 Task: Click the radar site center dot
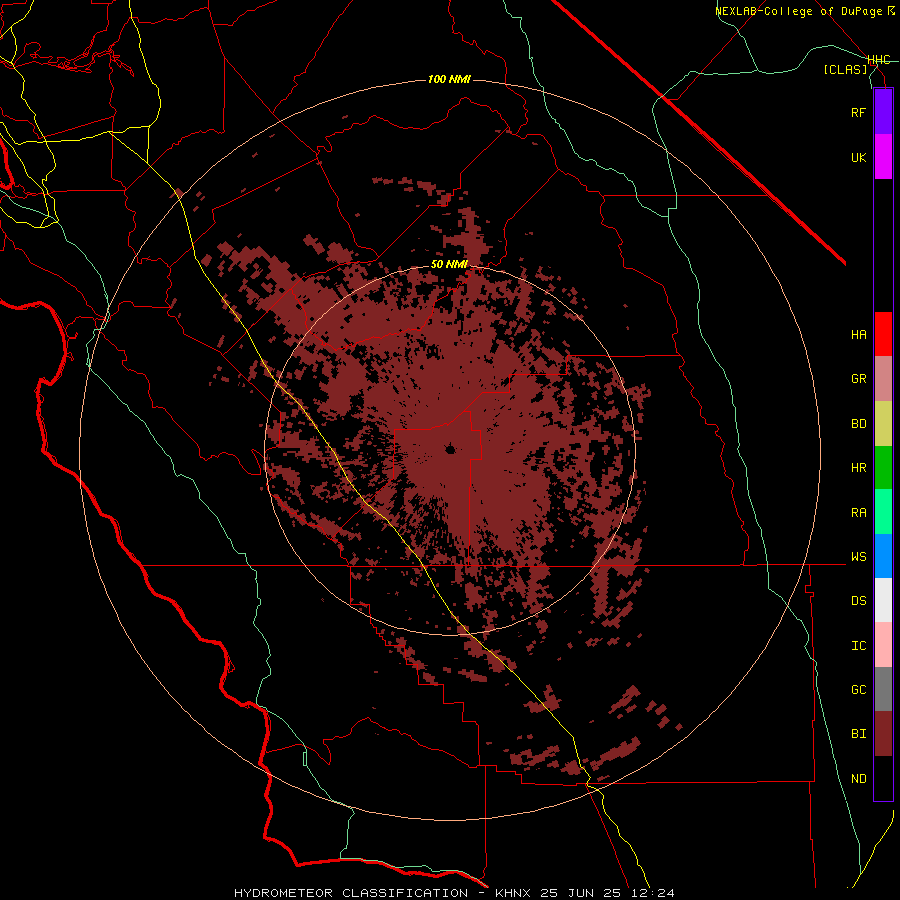click(x=451, y=449)
